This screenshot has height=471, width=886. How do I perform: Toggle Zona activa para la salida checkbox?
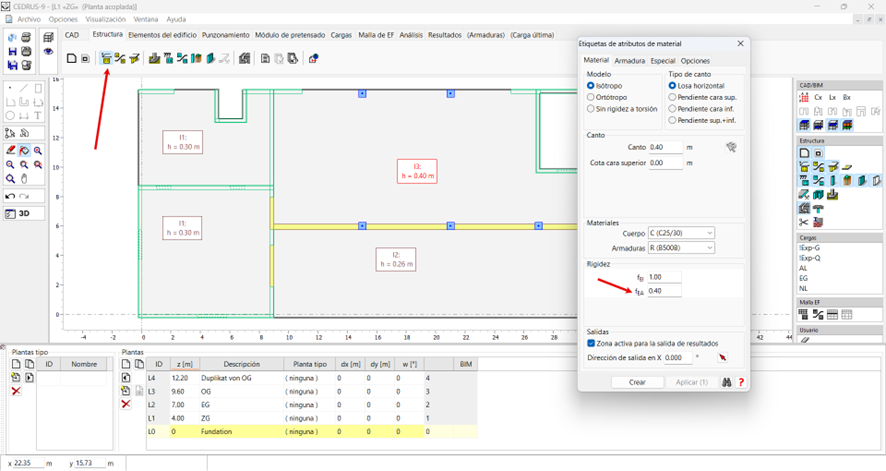click(x=591, y=343)
